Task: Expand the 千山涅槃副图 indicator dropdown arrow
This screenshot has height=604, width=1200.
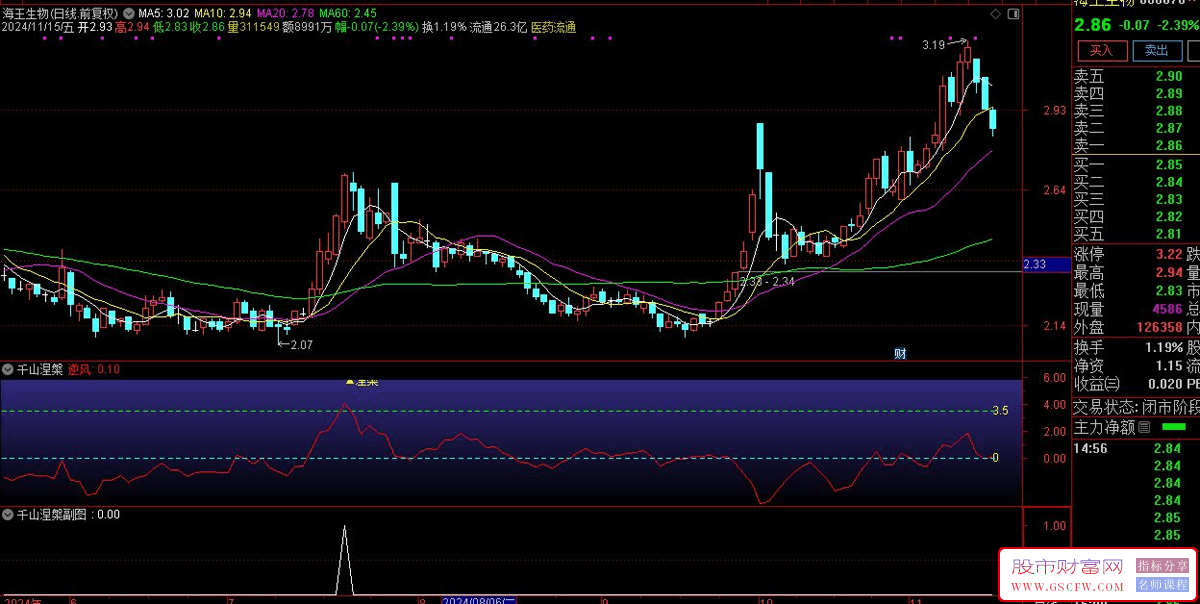Action: point(7,515)
